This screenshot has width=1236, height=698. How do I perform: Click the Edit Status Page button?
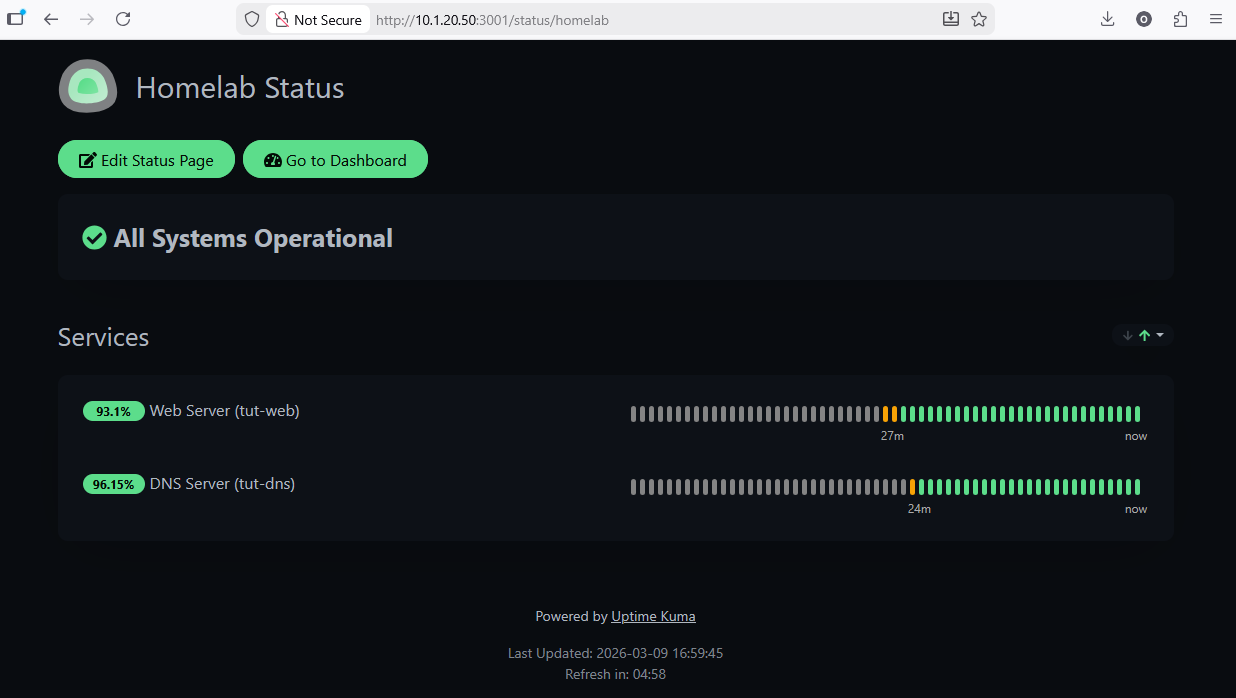point(146,159)
